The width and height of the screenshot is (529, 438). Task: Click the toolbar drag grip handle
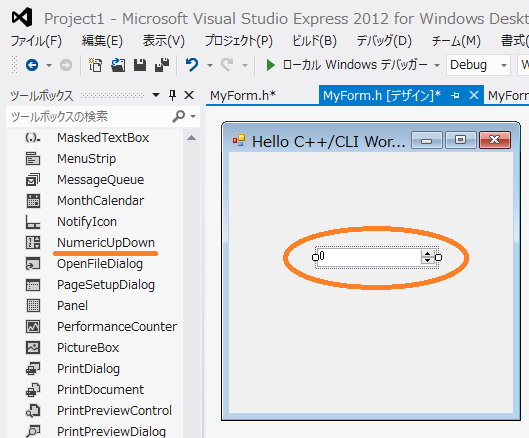14,65
